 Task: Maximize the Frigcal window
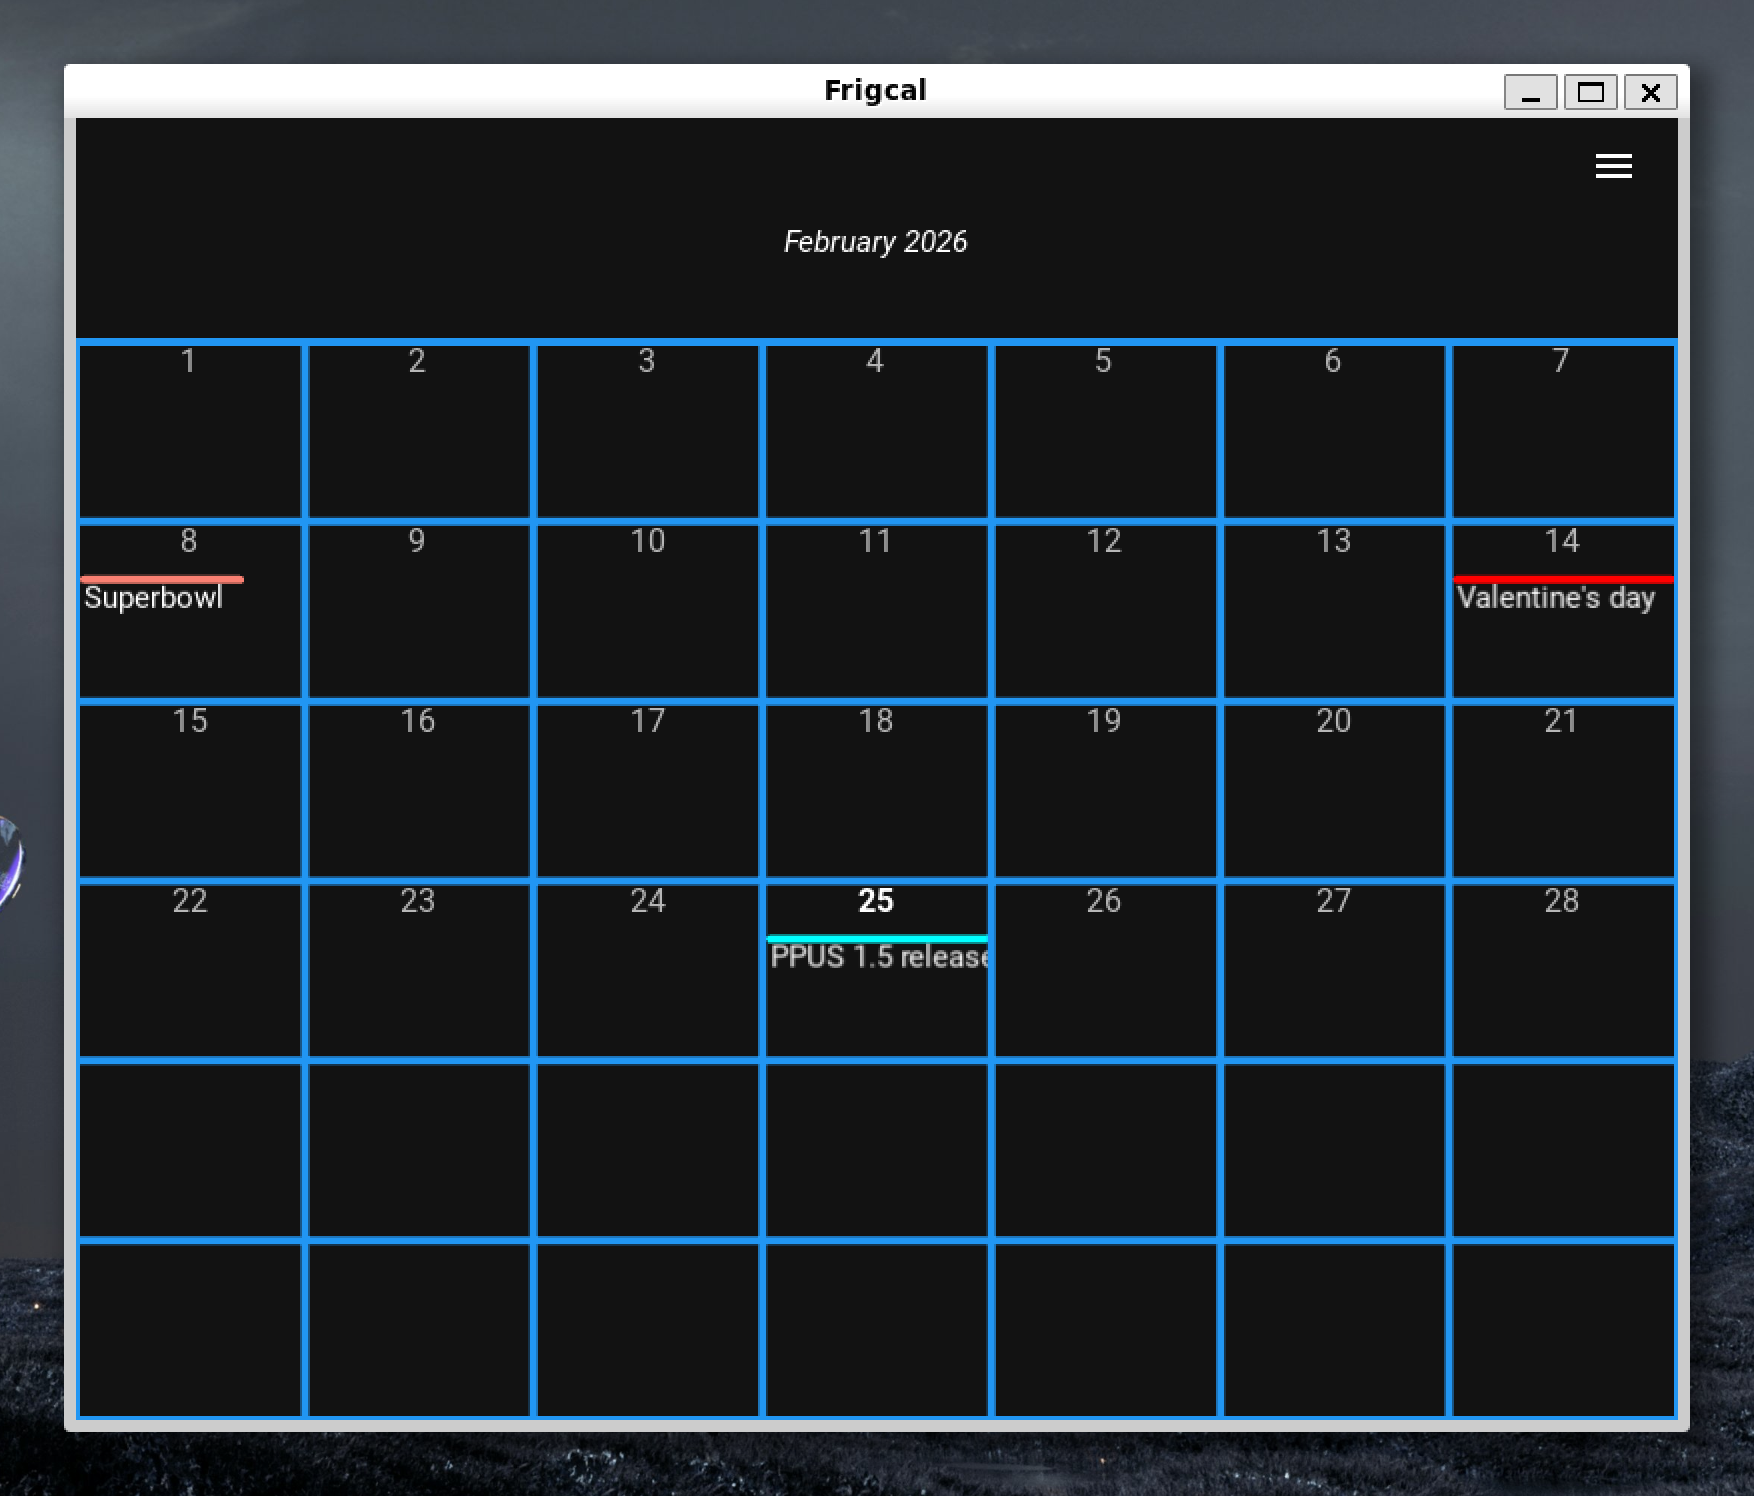pyautogui.click(x=1590, y=93)
